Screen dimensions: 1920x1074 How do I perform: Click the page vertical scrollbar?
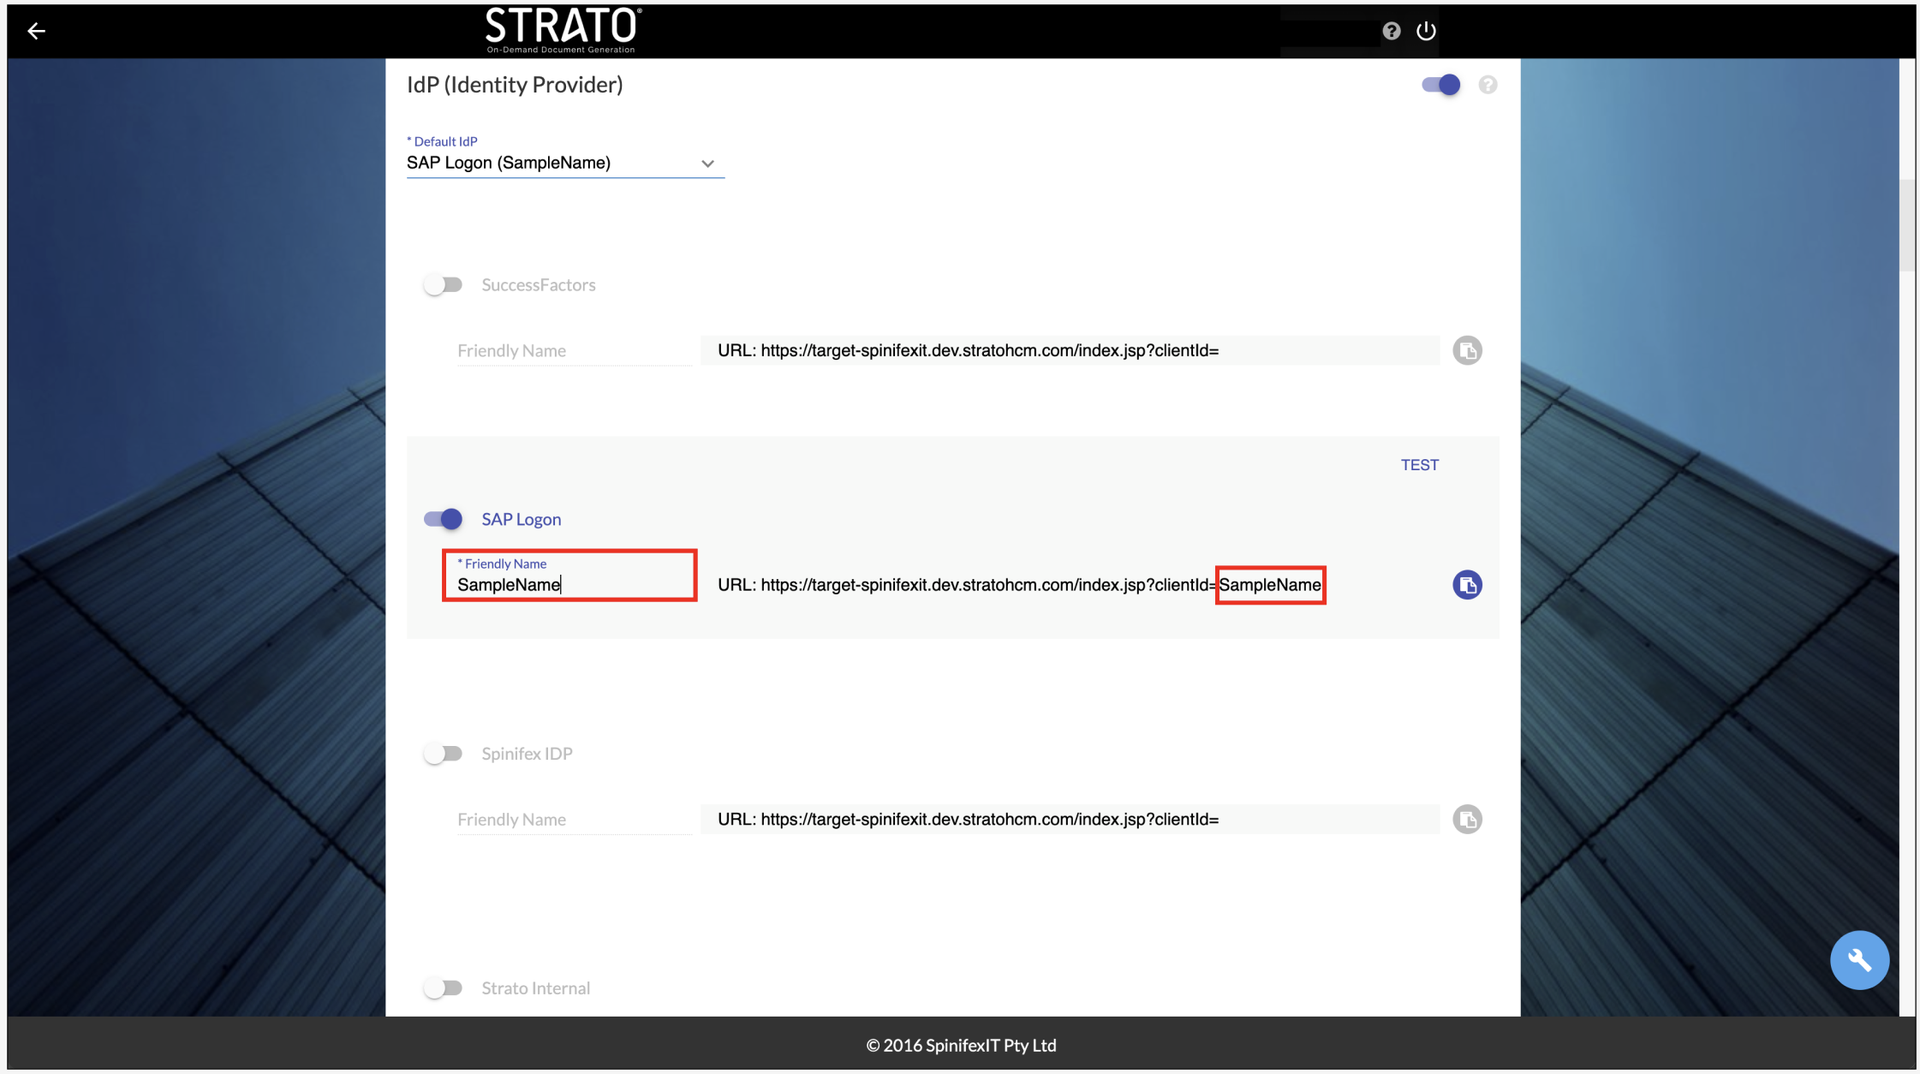[x=1908, y=225]
